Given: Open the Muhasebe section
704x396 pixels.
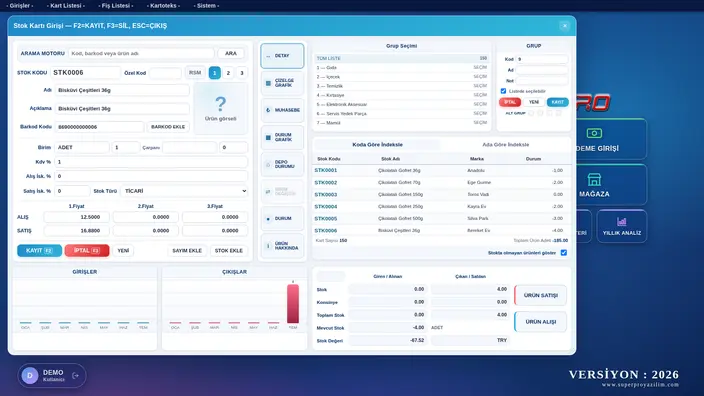Looking at the screenshot, I should 282,110.
